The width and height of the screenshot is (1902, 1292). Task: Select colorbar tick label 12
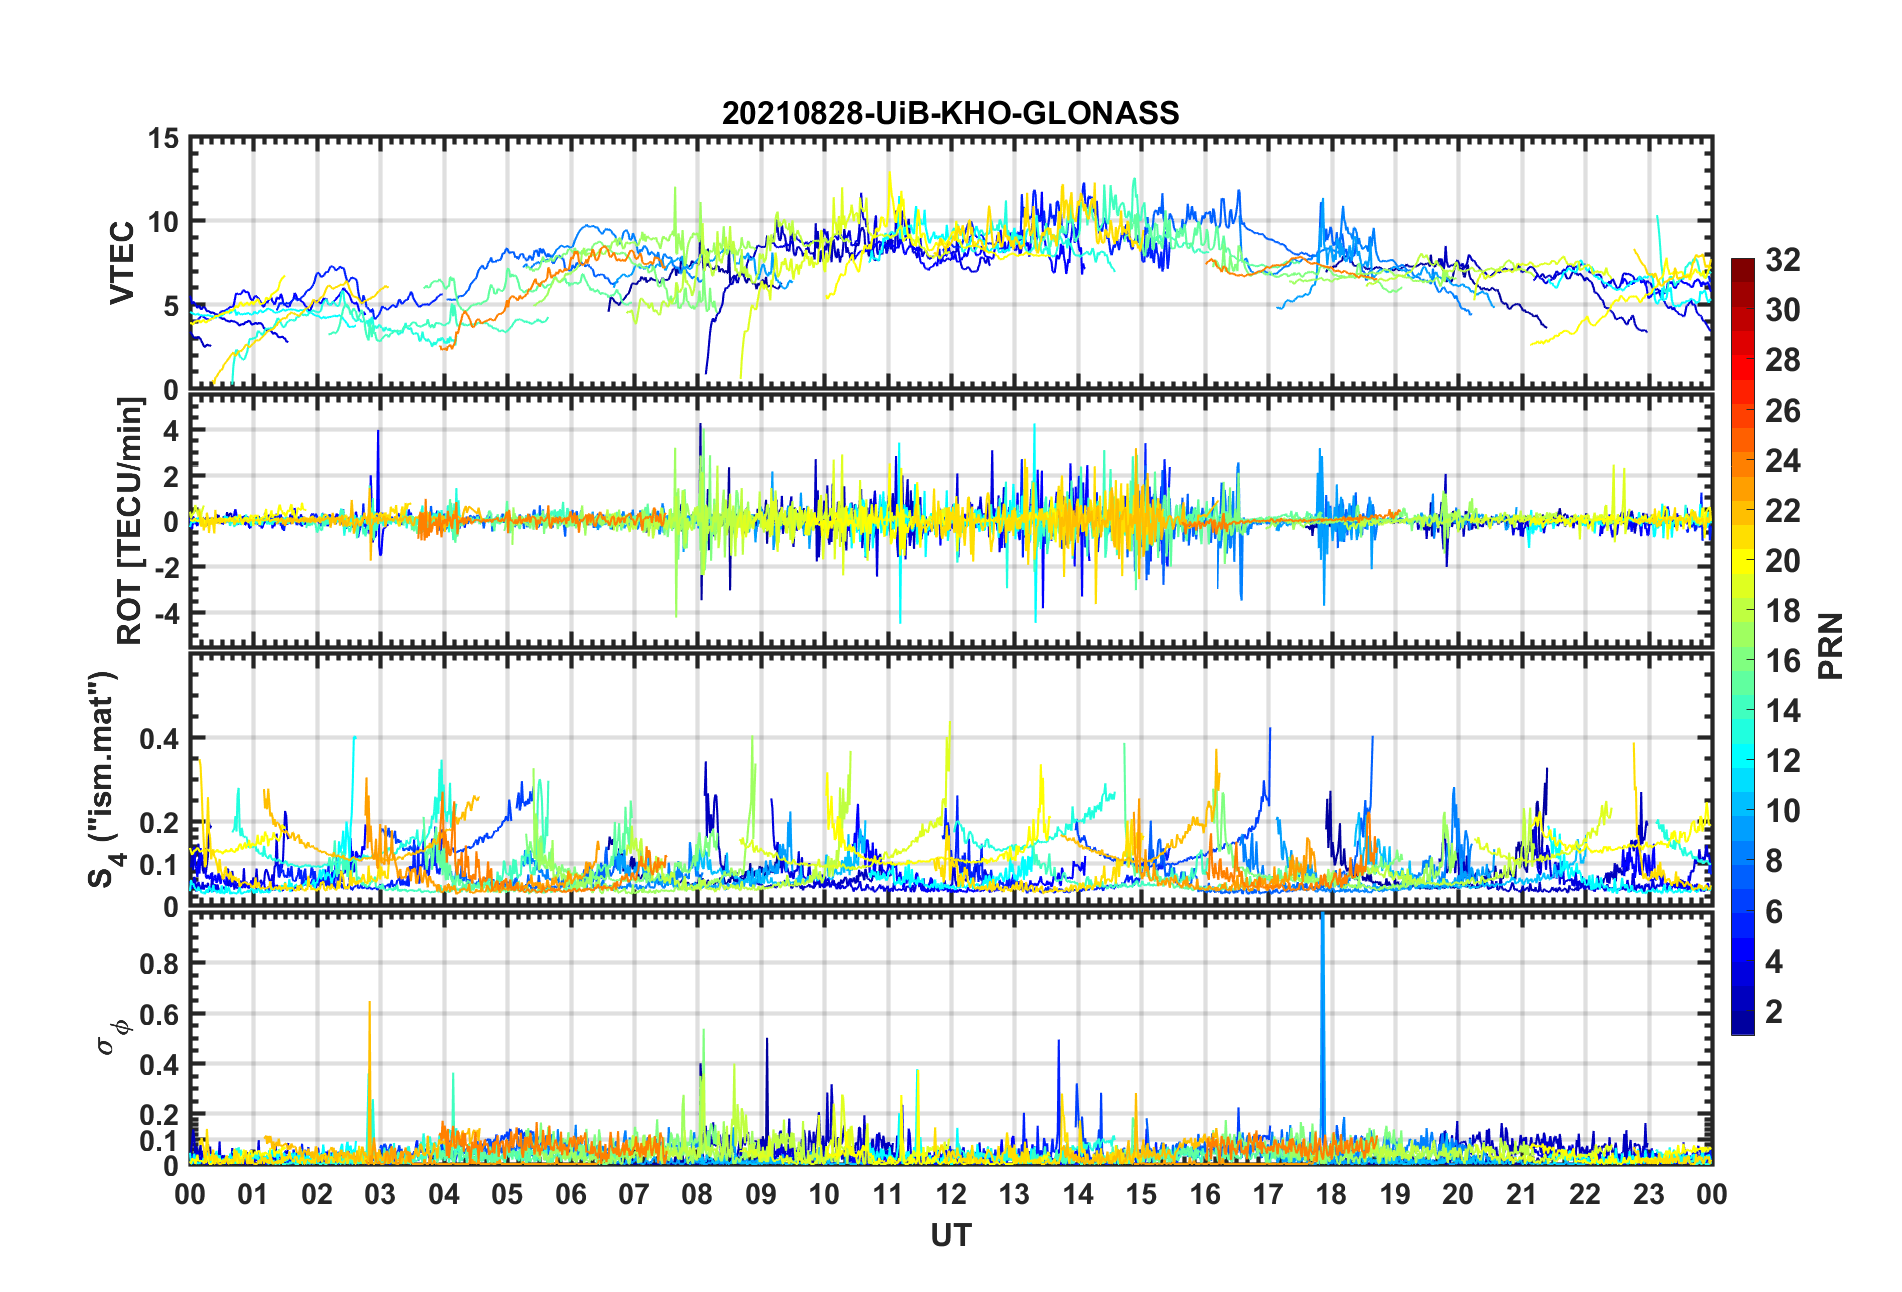1782,761
